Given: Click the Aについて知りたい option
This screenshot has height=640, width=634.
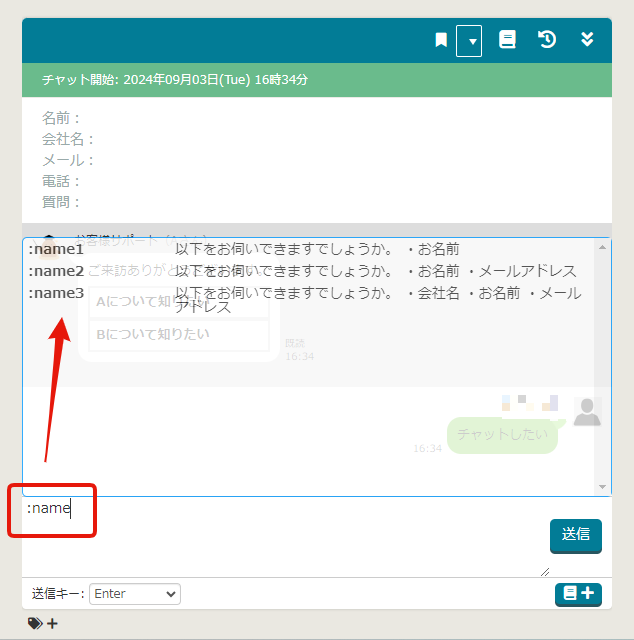Looking at the screenshot, I should click(x=179, y=302).
